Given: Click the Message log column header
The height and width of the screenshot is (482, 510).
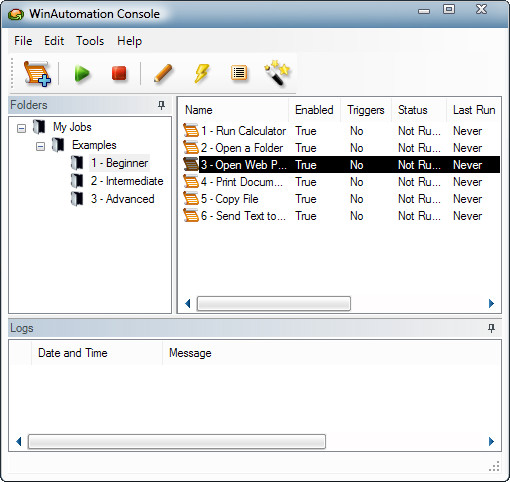Looking at the screenshot, I should (190, 353).
